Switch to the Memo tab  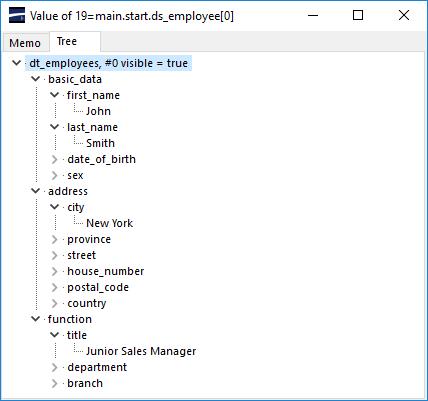click(x=25, y=43)
